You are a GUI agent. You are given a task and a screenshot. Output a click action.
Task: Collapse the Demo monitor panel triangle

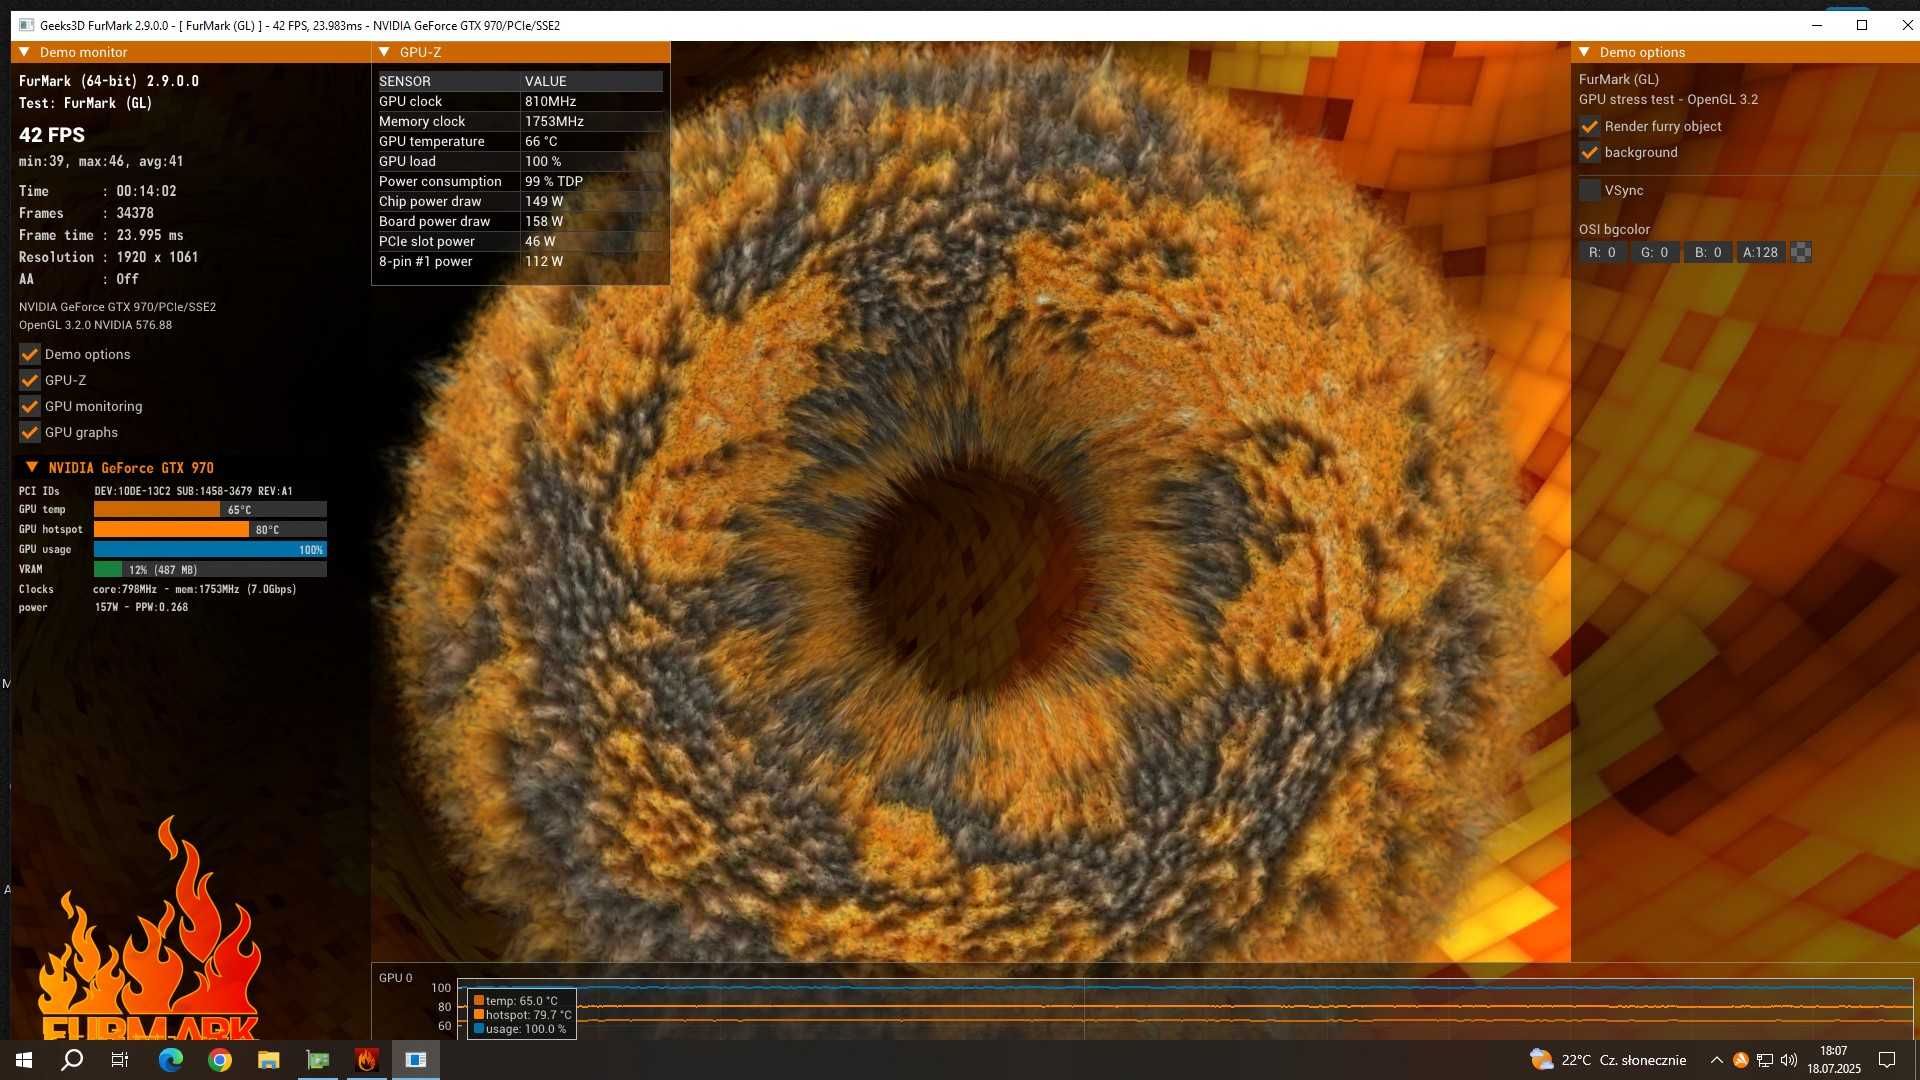point(24,52)
